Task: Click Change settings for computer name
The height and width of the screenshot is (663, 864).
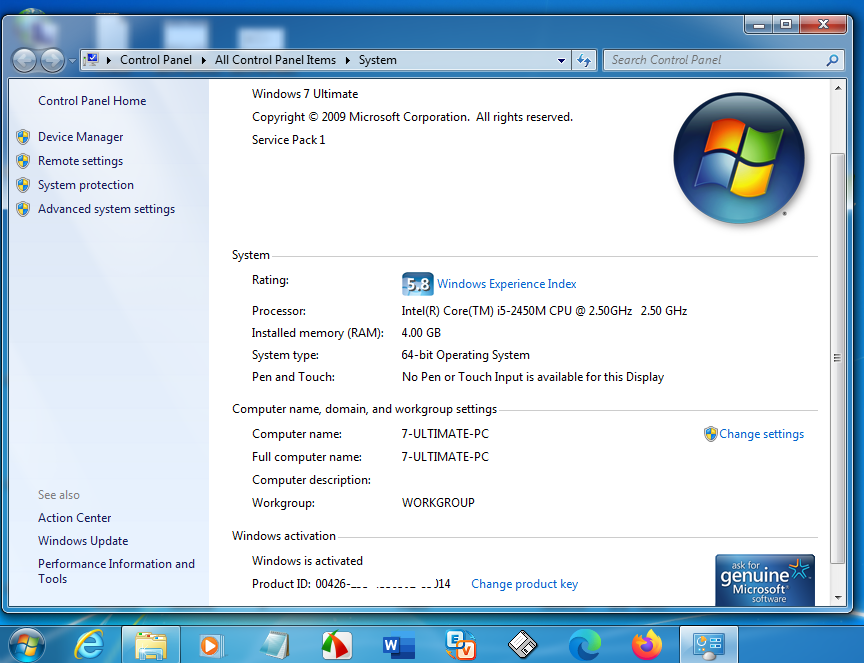Action: click(762, 434)
